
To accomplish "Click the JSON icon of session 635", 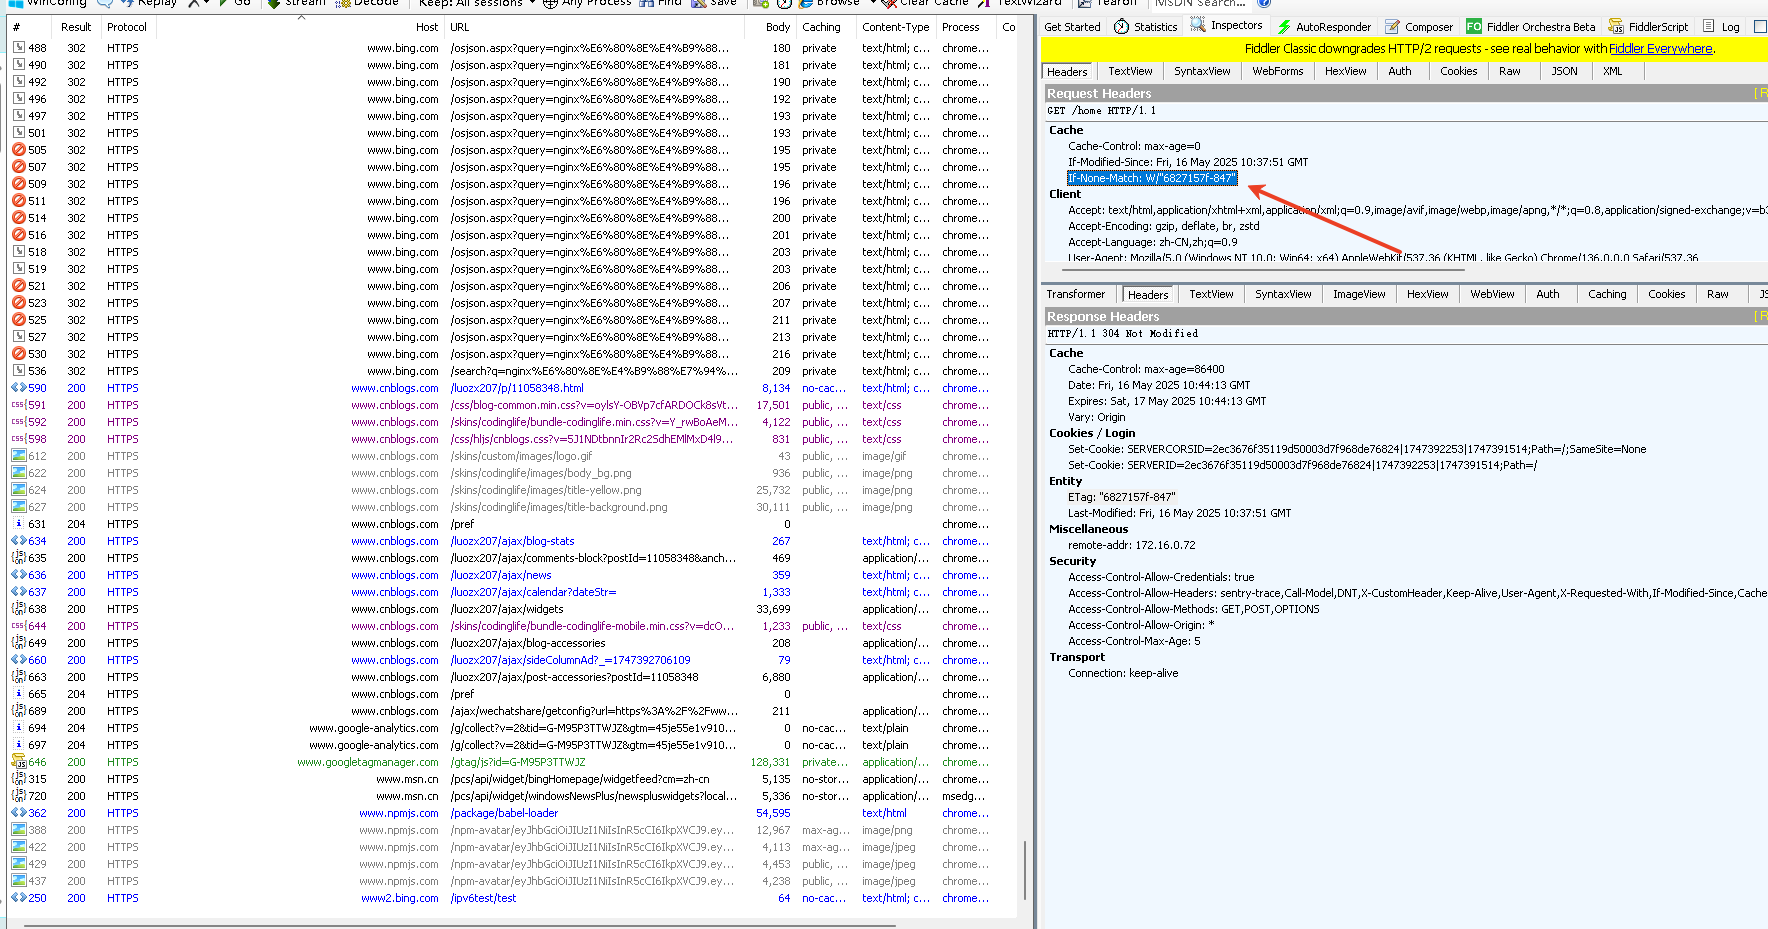I will click(x=18, y=558).
